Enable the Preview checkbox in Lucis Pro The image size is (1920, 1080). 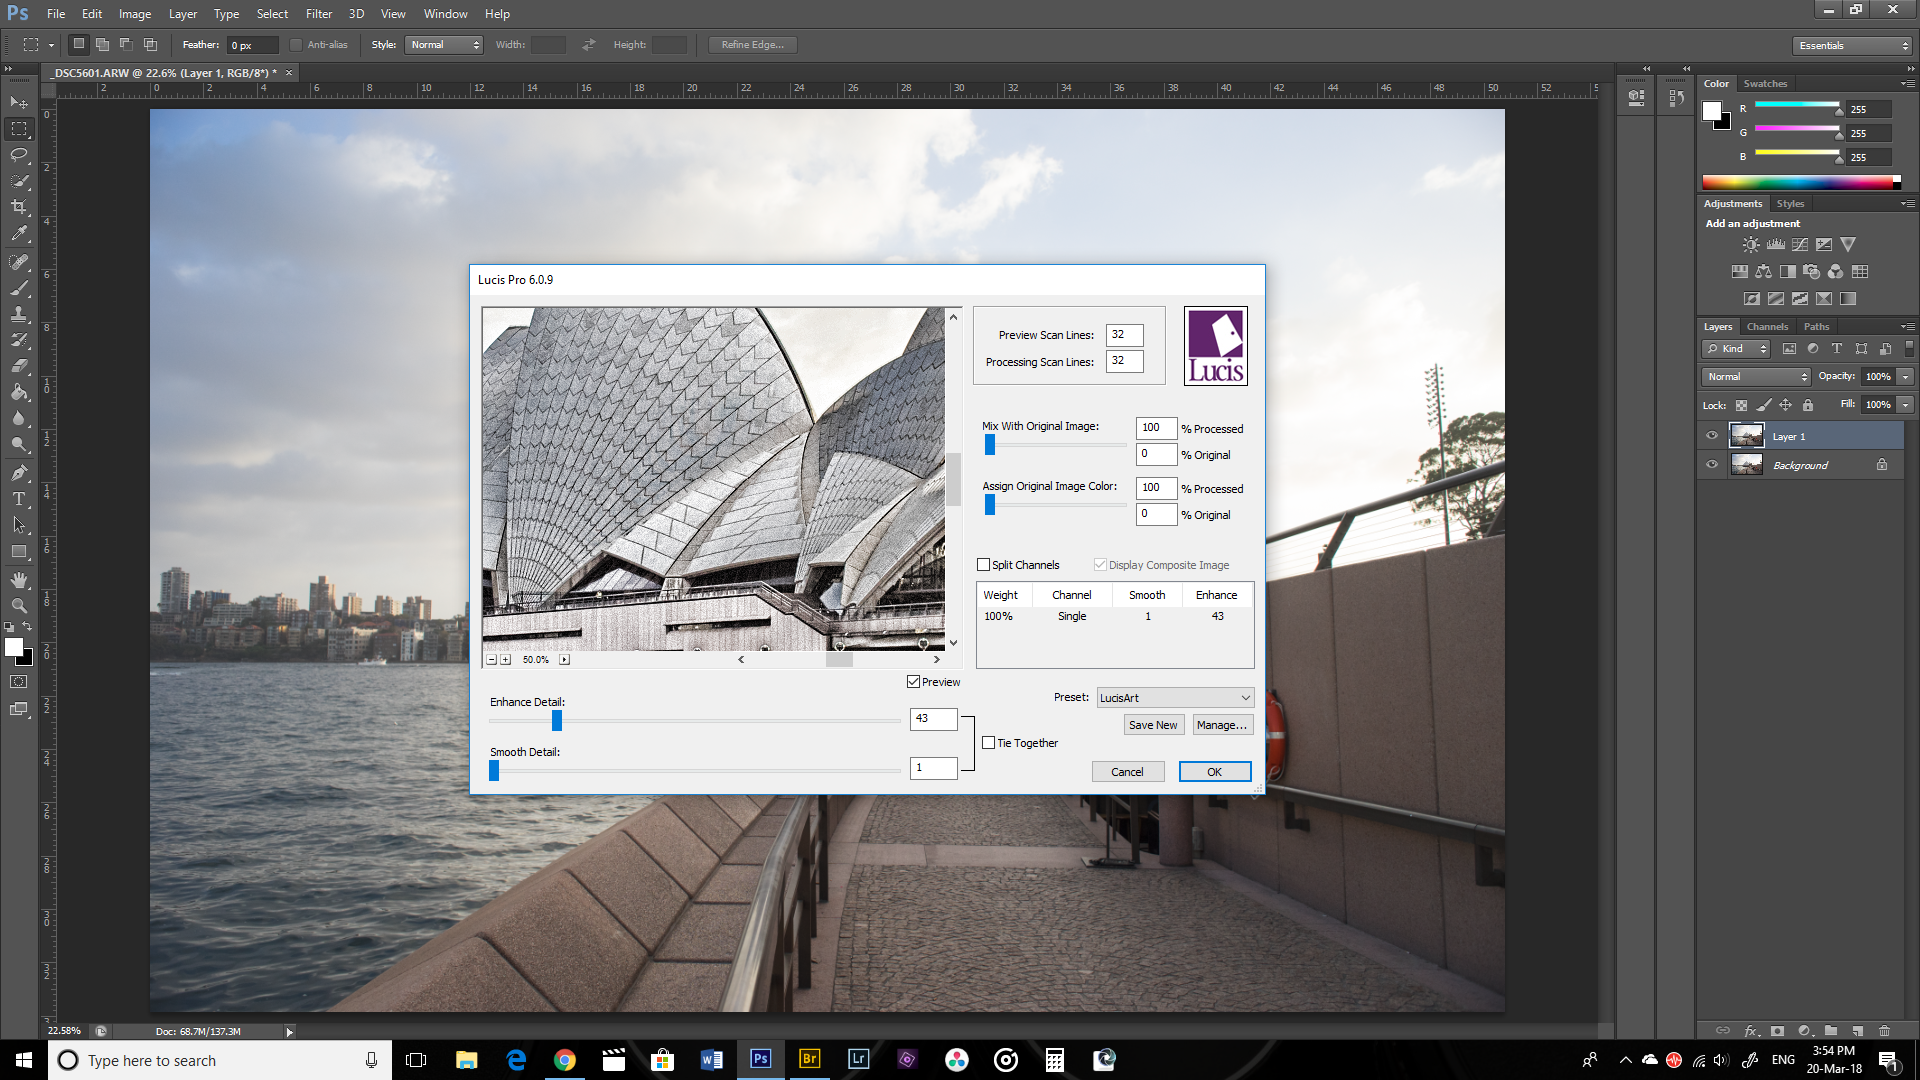(x=914, y=682)
